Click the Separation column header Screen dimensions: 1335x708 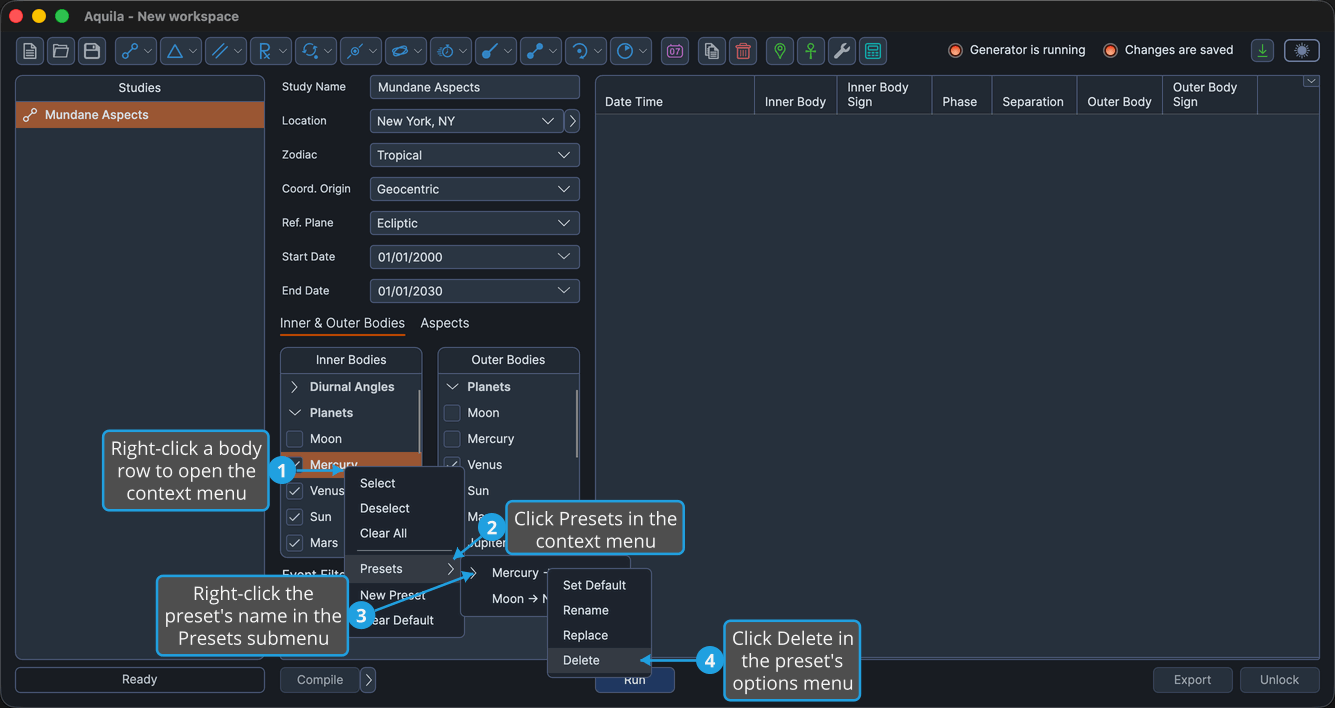[x=1033, y=95]
